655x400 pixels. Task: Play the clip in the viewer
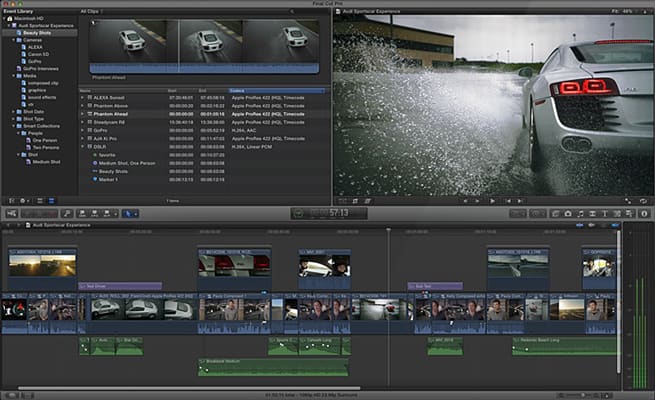pos(493,201)
